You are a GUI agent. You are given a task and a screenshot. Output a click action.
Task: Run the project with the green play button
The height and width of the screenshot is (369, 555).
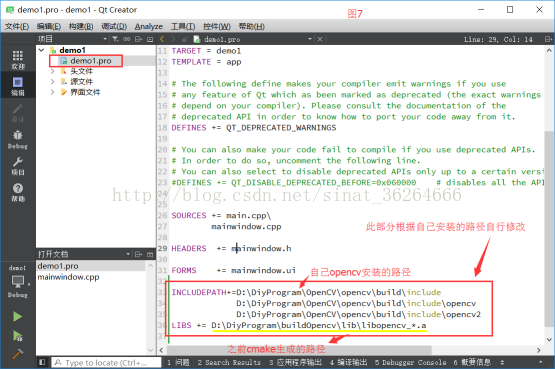(x=17, y=316)
